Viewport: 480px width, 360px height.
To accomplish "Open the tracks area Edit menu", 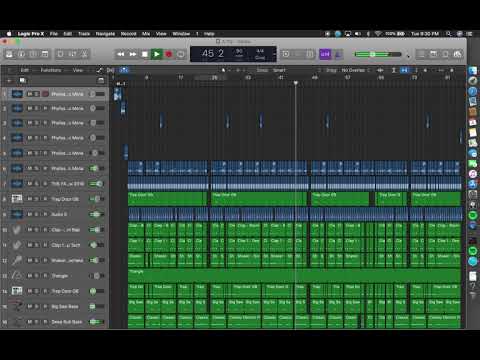I will pos(25,70).
